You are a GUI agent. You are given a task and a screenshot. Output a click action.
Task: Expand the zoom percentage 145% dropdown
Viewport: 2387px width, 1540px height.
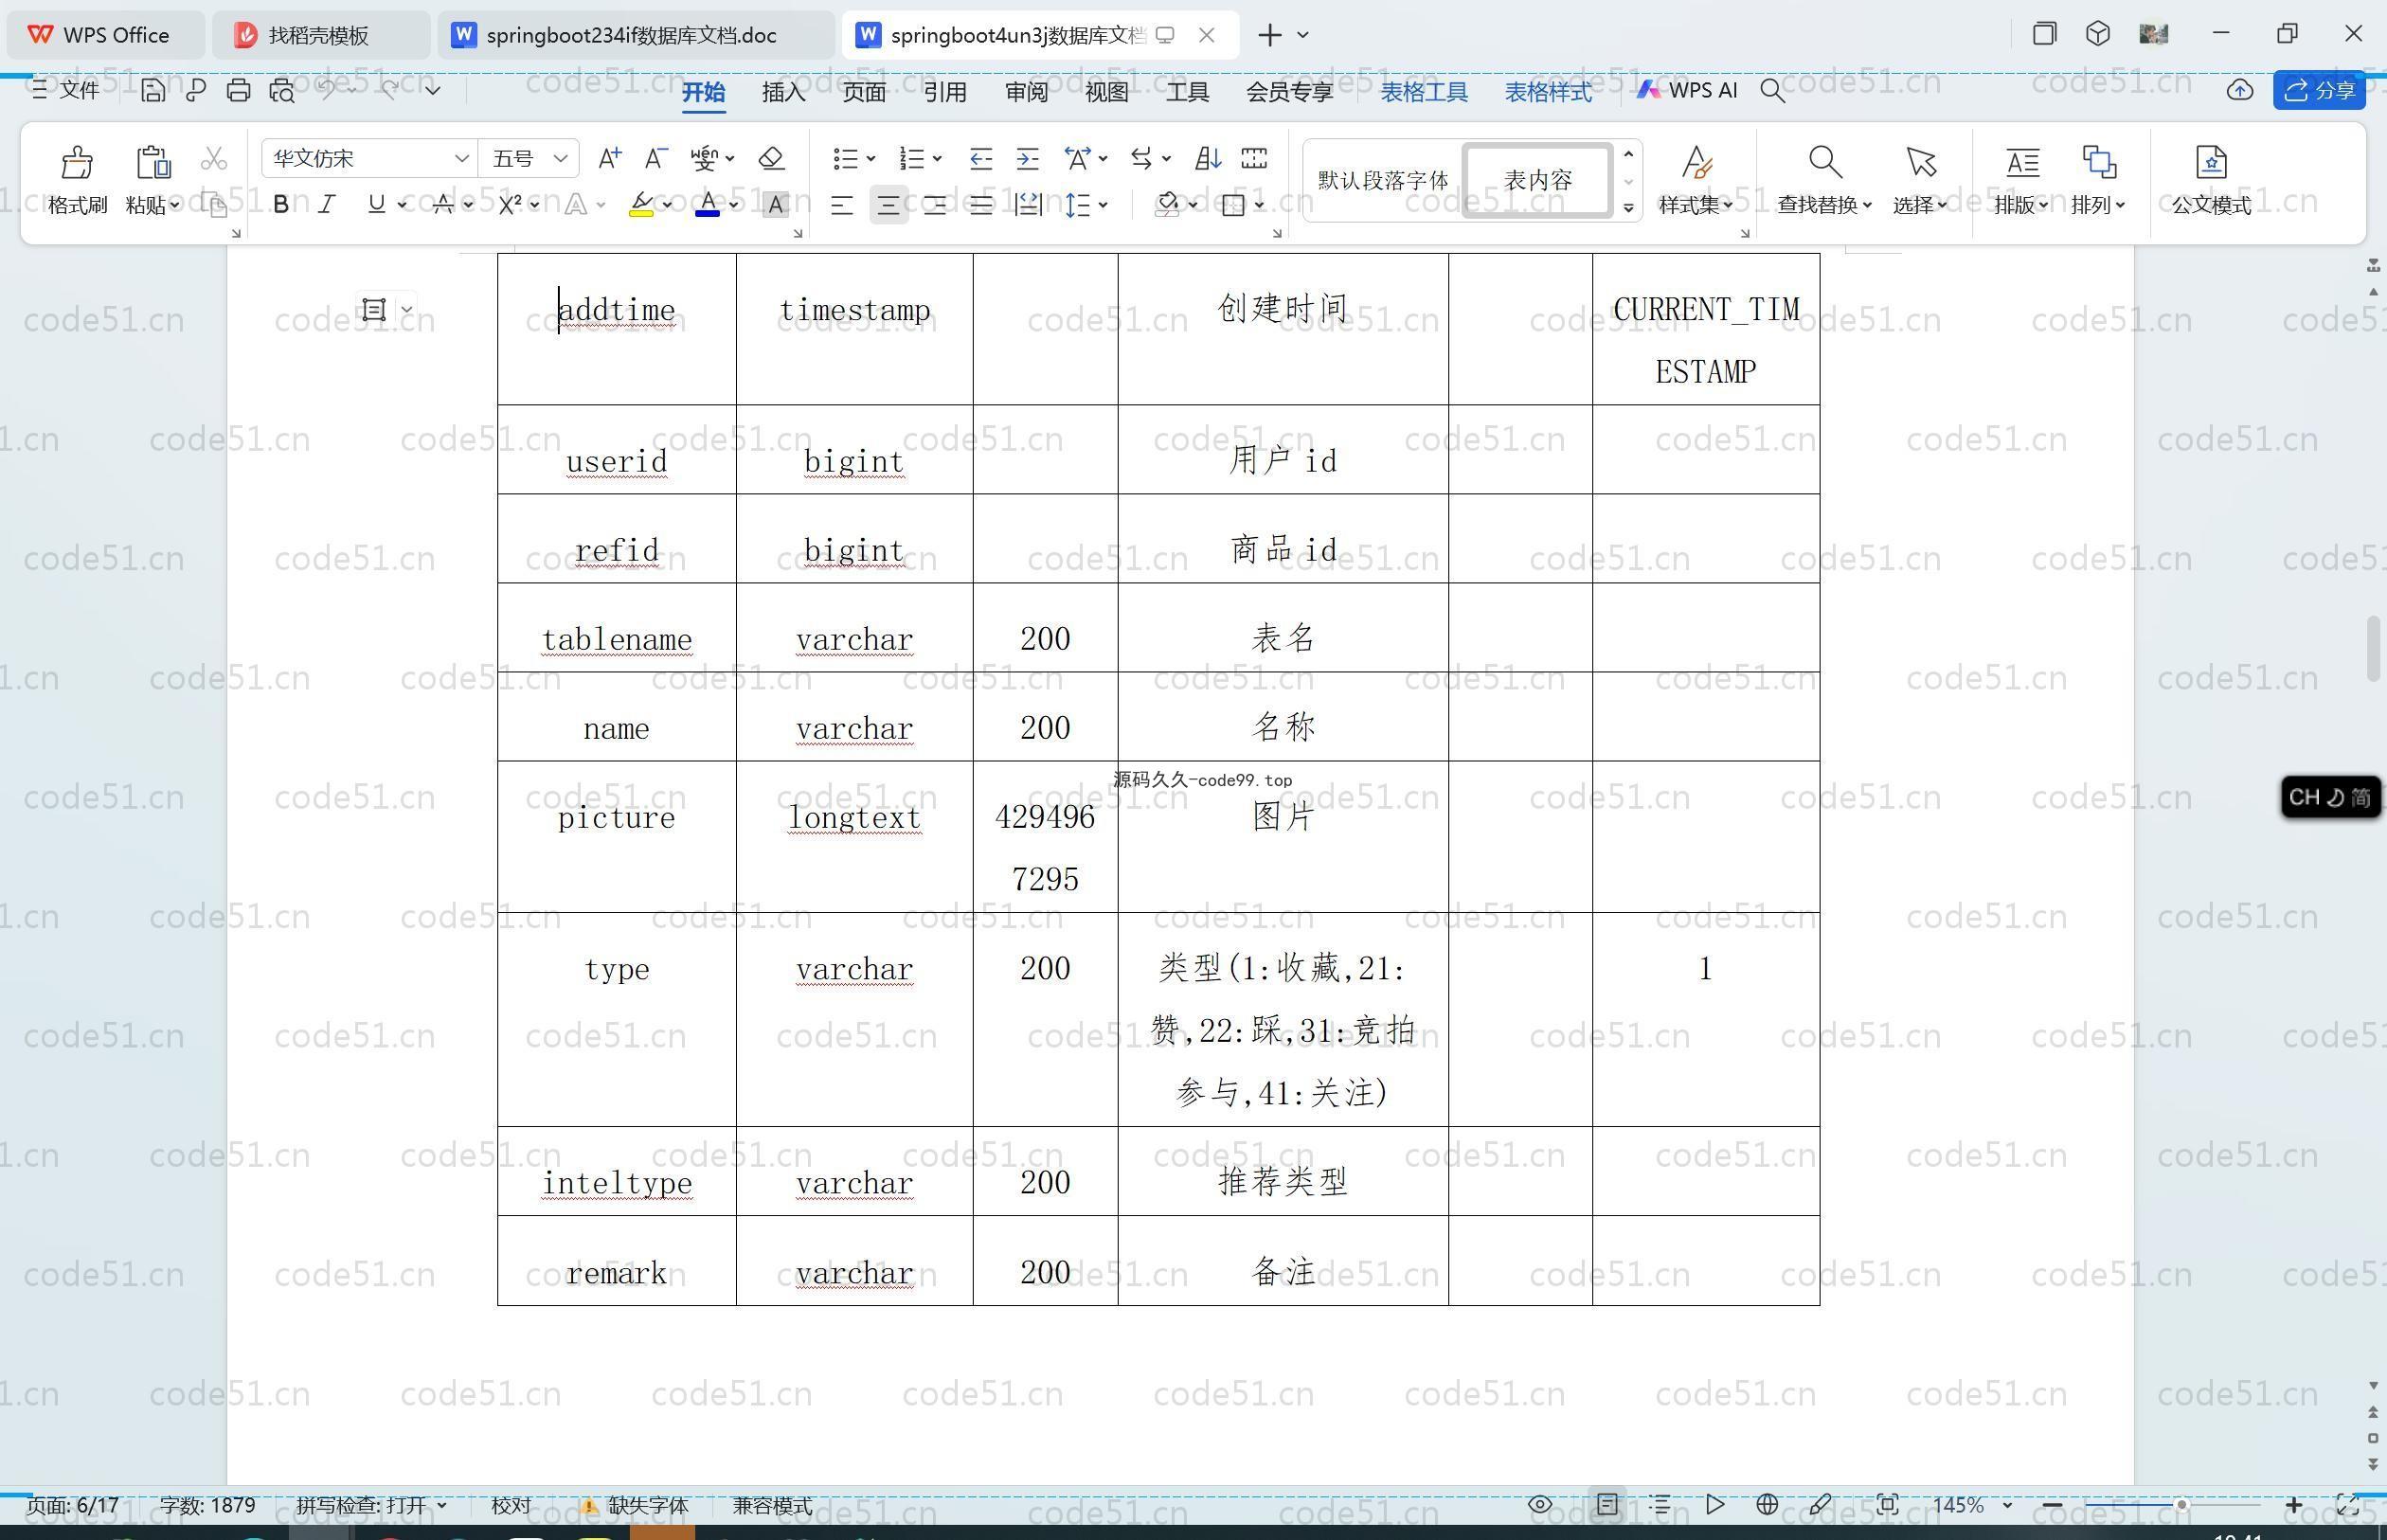[2006, 1505]
